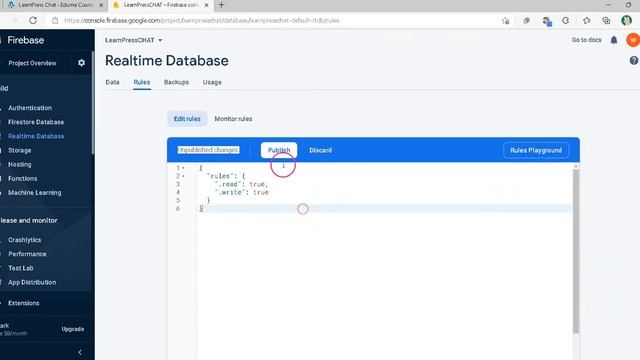Open a new browser tab
The height and width of the screenshot is (360, 640).
[x=221, y=5]
